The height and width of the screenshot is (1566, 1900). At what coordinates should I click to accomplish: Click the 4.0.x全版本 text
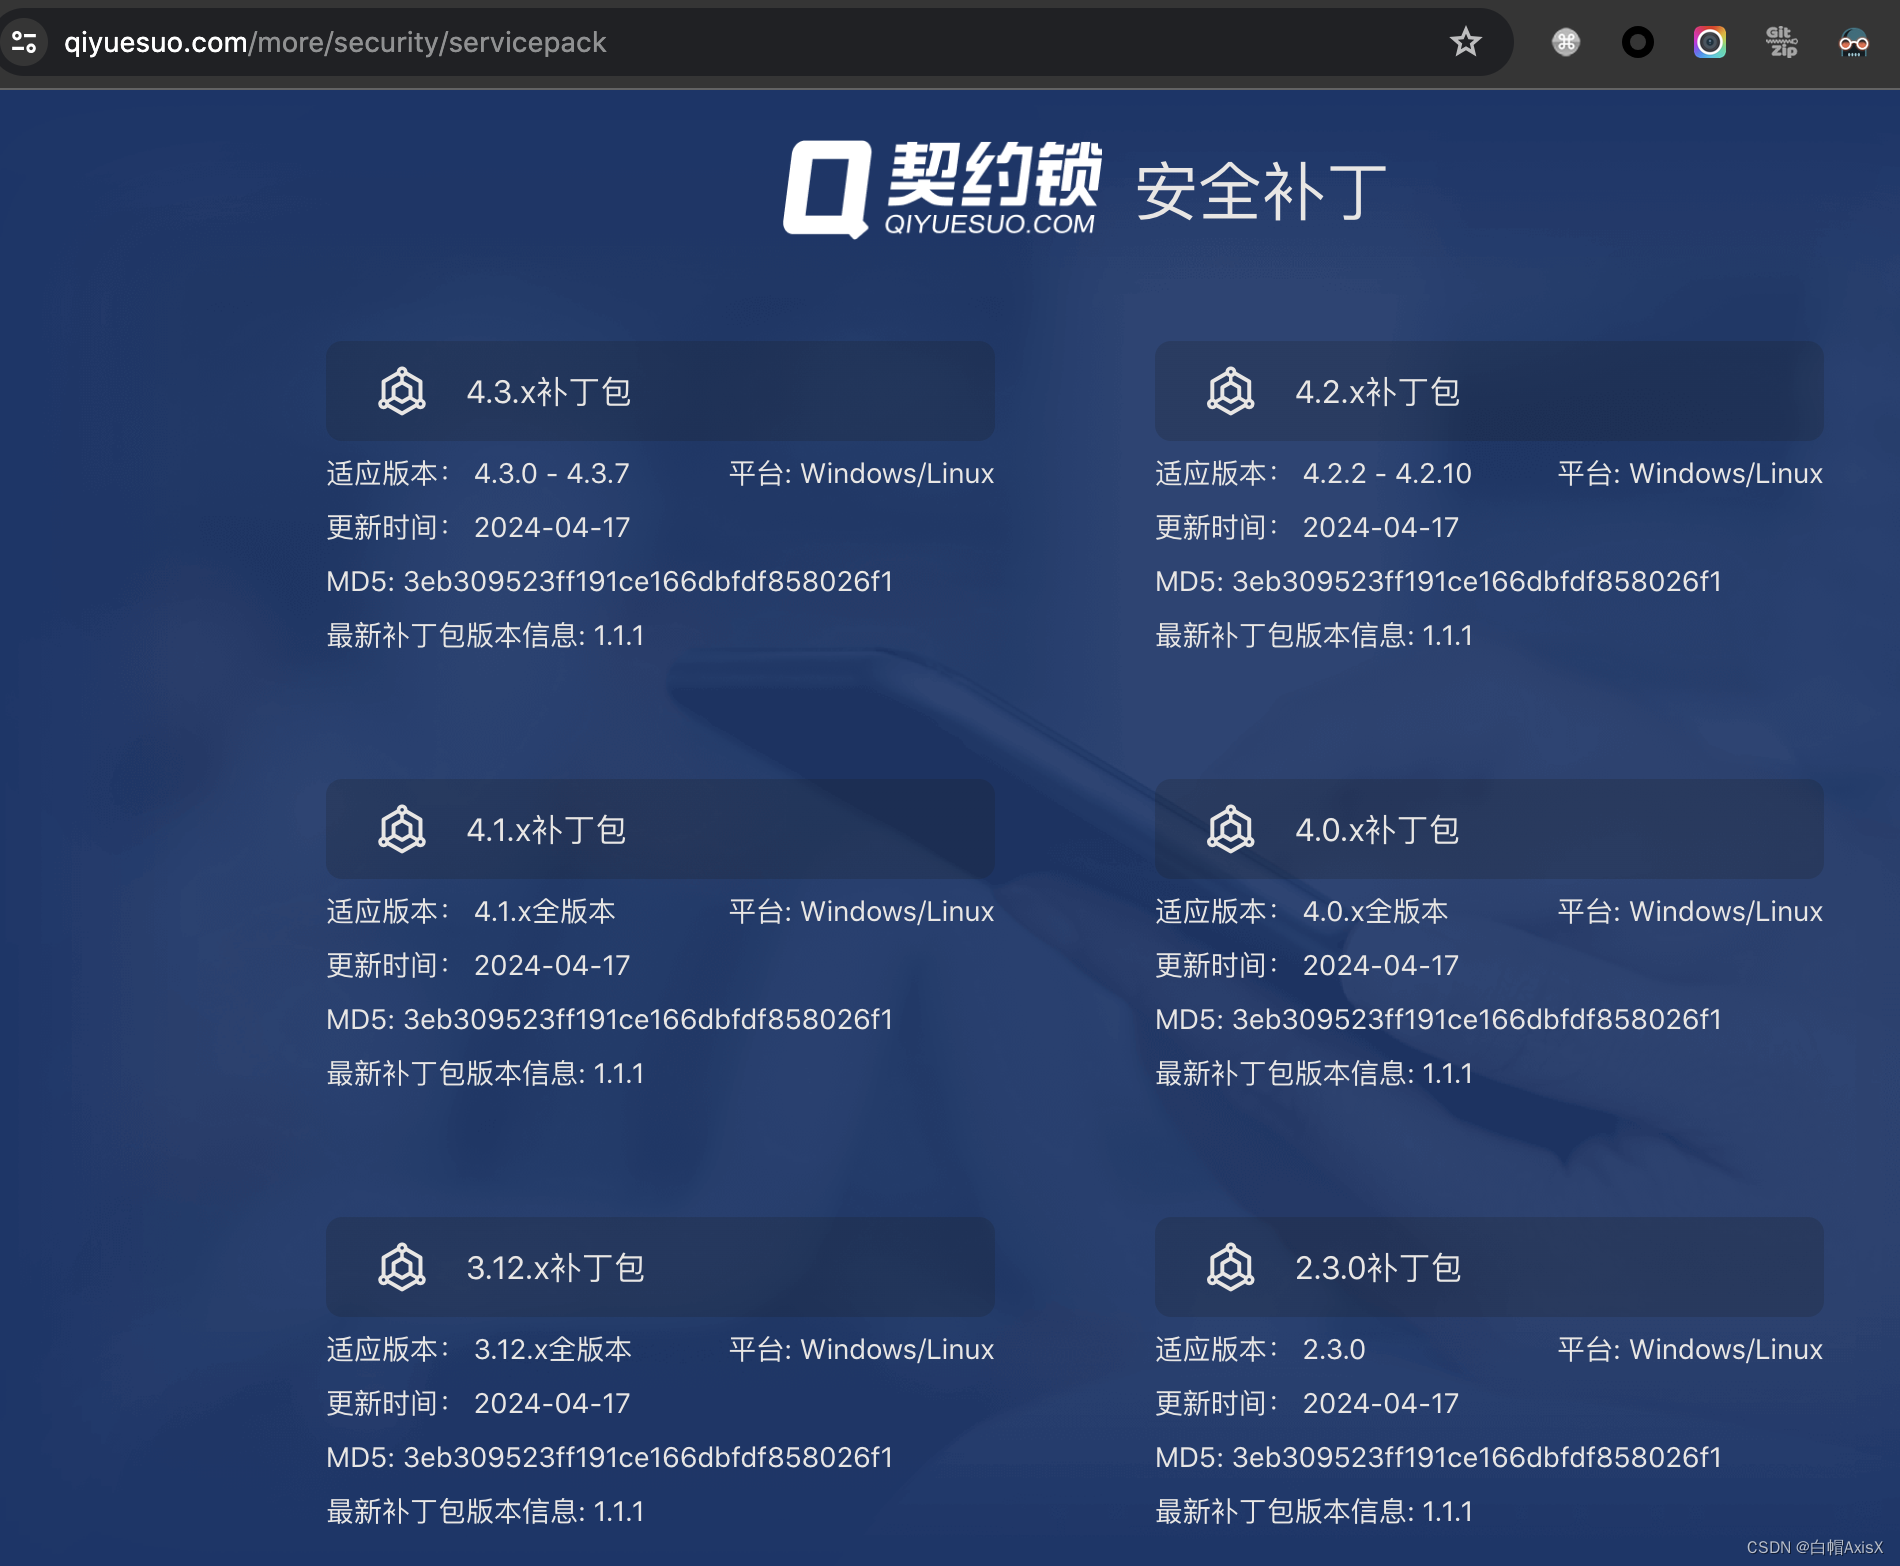point(1376,911)
